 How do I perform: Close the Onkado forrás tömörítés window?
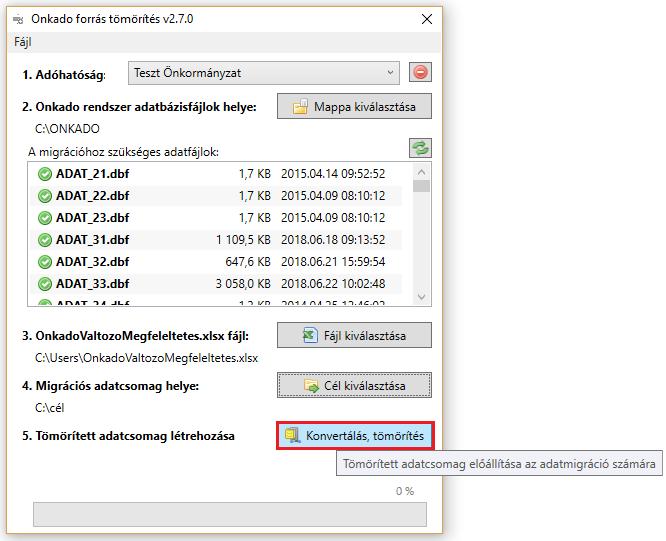[x=426, y=19]
